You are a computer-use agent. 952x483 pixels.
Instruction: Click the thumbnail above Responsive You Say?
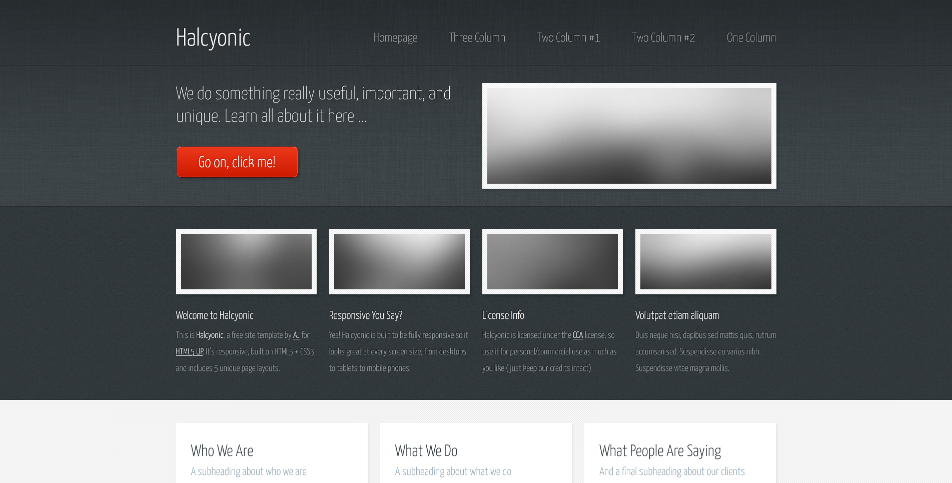point(399,262)
